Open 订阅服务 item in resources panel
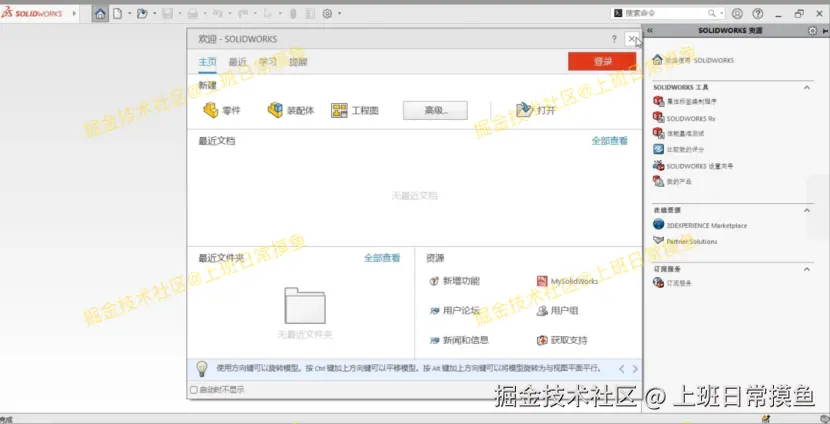 tap(672, 283)
